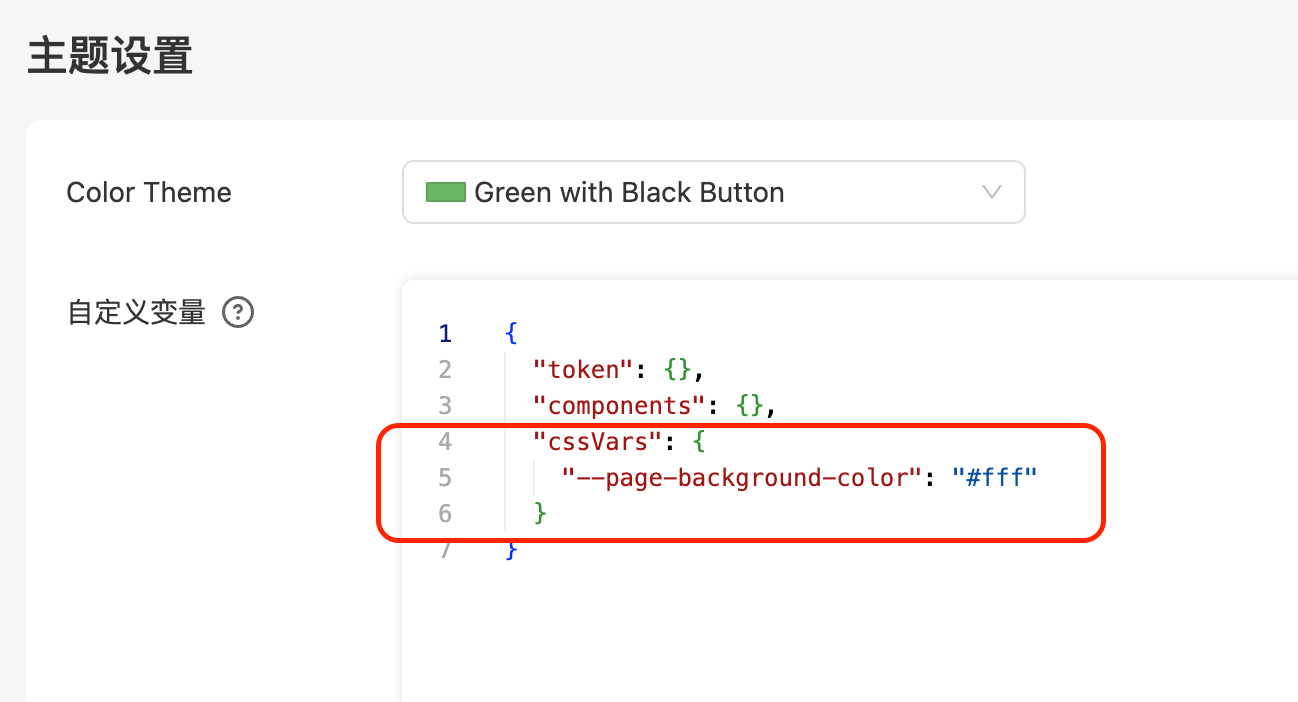The width and height of the screenshot is (1298, 702).
Task: Click line number 3 in the editor gutter
Action: coord(445,406)
